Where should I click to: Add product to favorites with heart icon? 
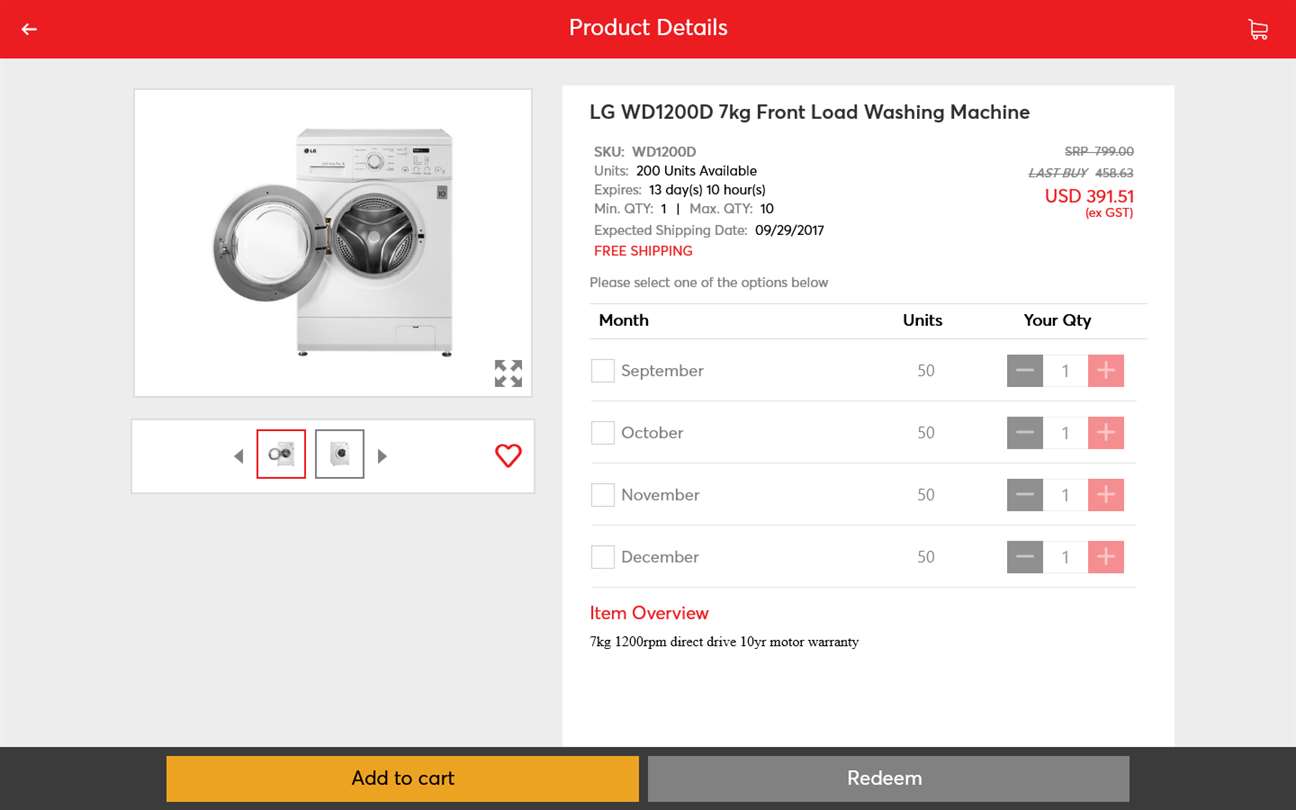(x=508, y=456)
